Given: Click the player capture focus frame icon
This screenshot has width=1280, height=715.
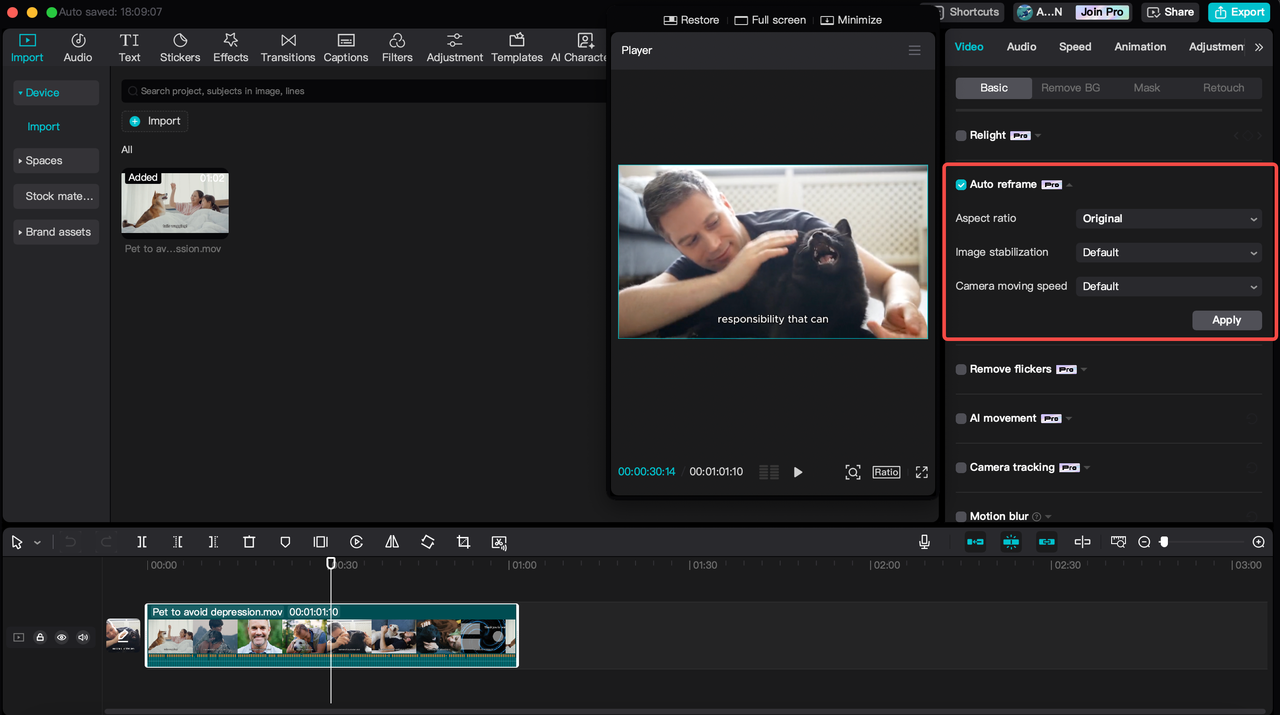Looking at the screenshot, I should tap(853, 472).
